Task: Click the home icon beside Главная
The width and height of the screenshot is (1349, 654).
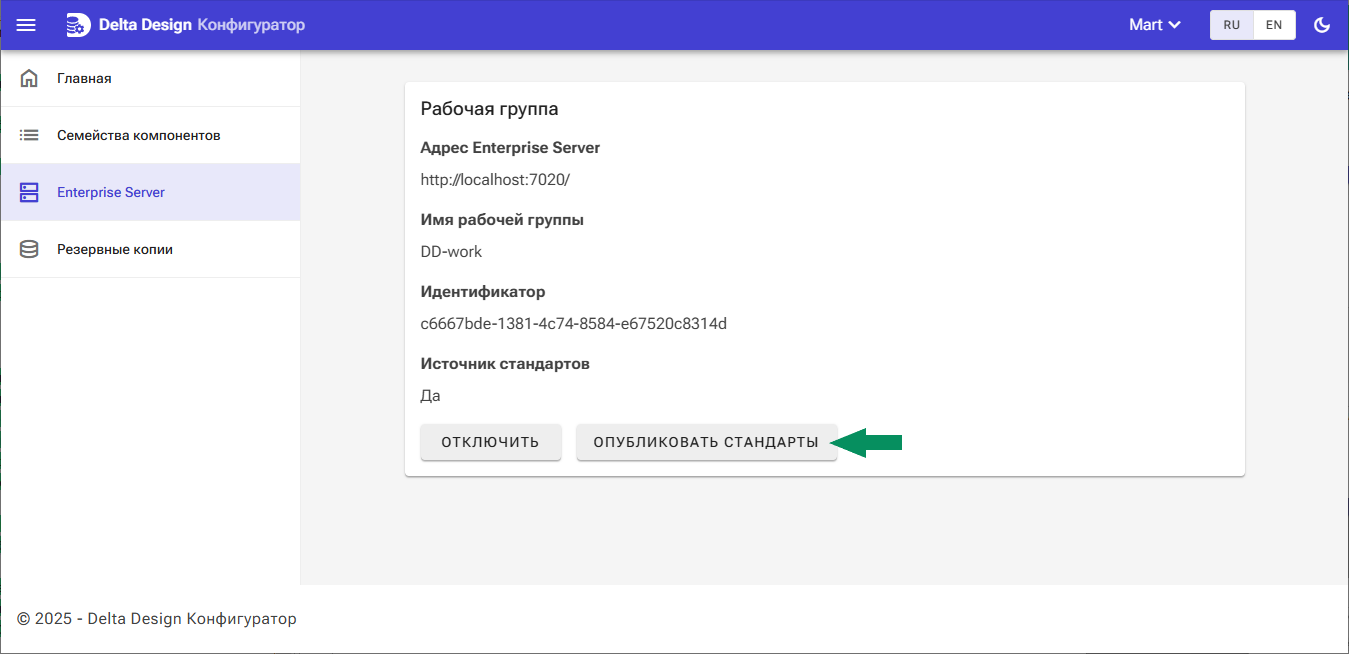Action: pyautogui.click(x=29, y=78)
